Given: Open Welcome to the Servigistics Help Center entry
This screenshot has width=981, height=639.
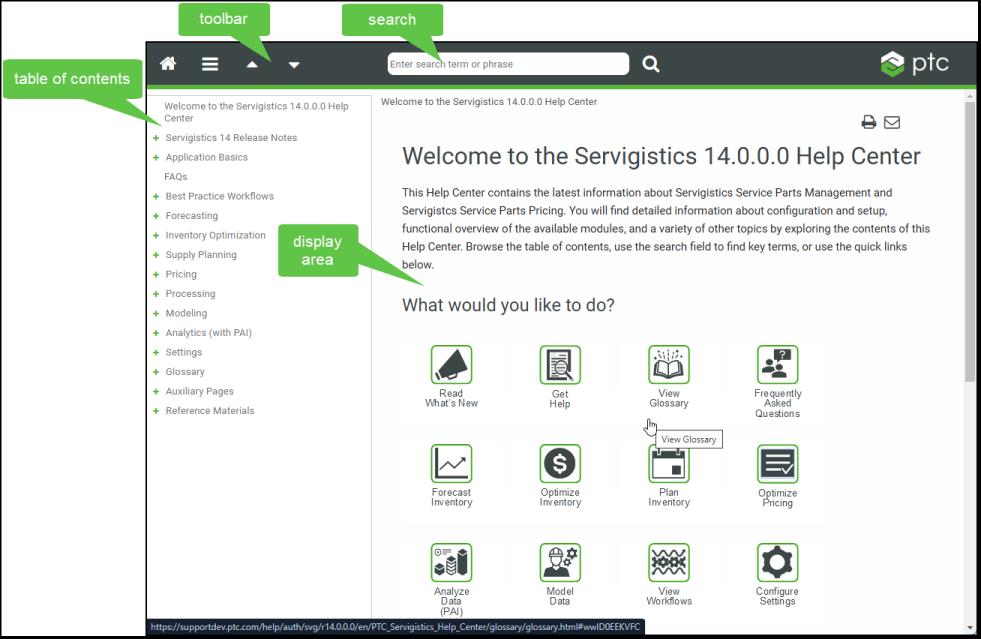Looking at the screenshot, I should click(x=257, y=112).
